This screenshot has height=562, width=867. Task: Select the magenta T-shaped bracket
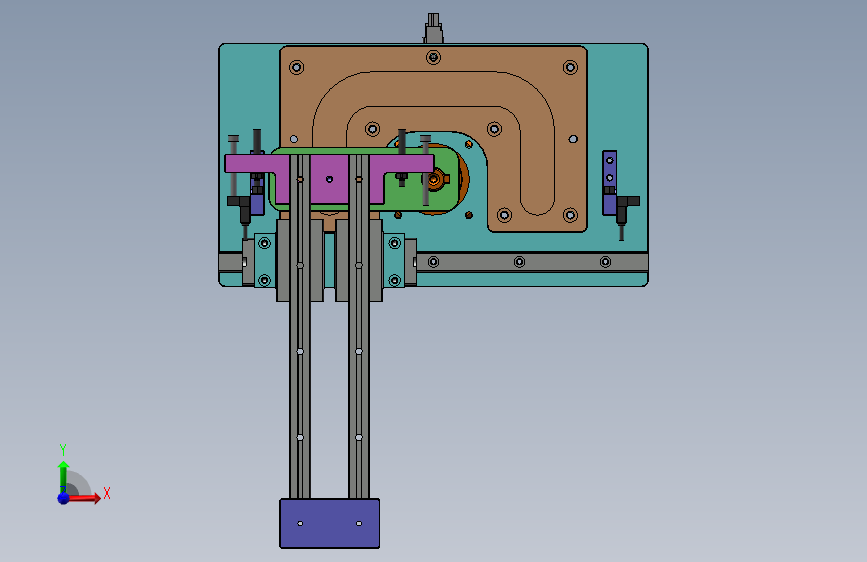[329, 179]
